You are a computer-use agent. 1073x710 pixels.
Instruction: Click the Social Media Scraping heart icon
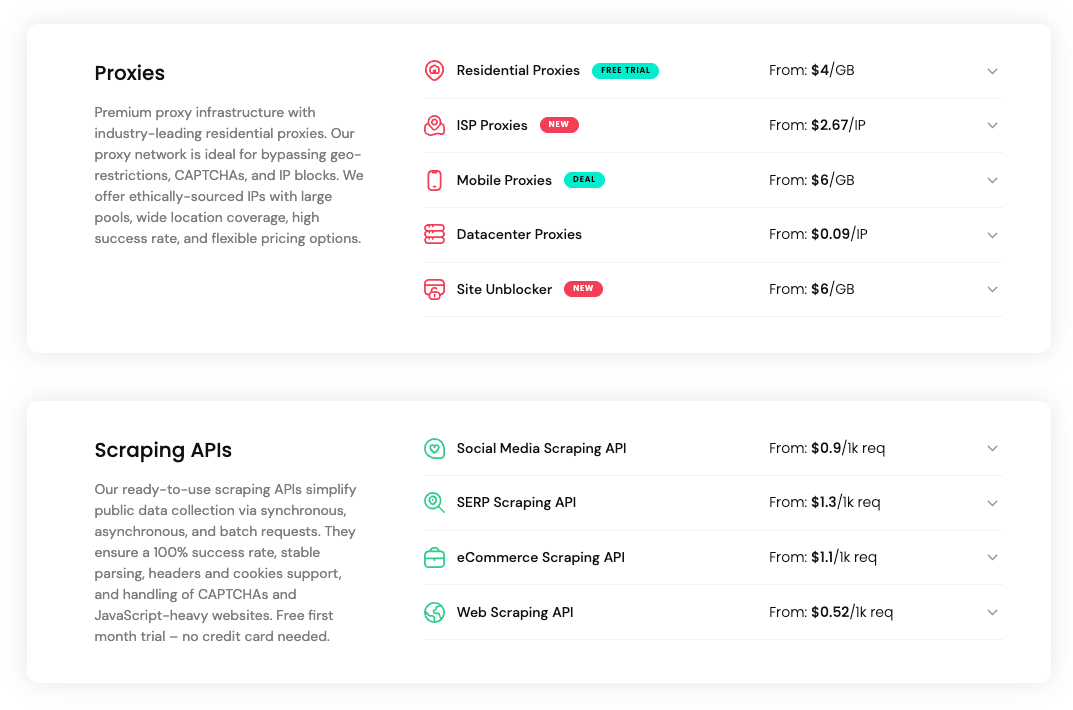coord(434,448)
